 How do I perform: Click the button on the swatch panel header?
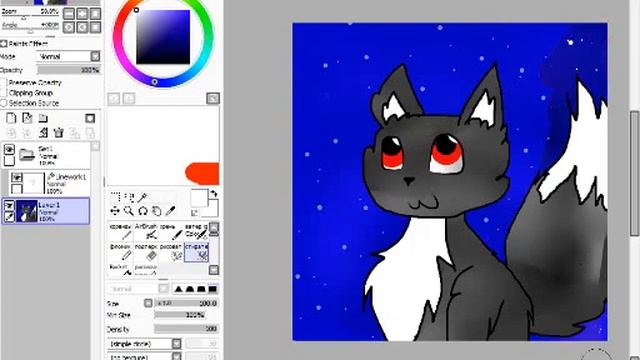pyautogui.click(x=213, y=98)
